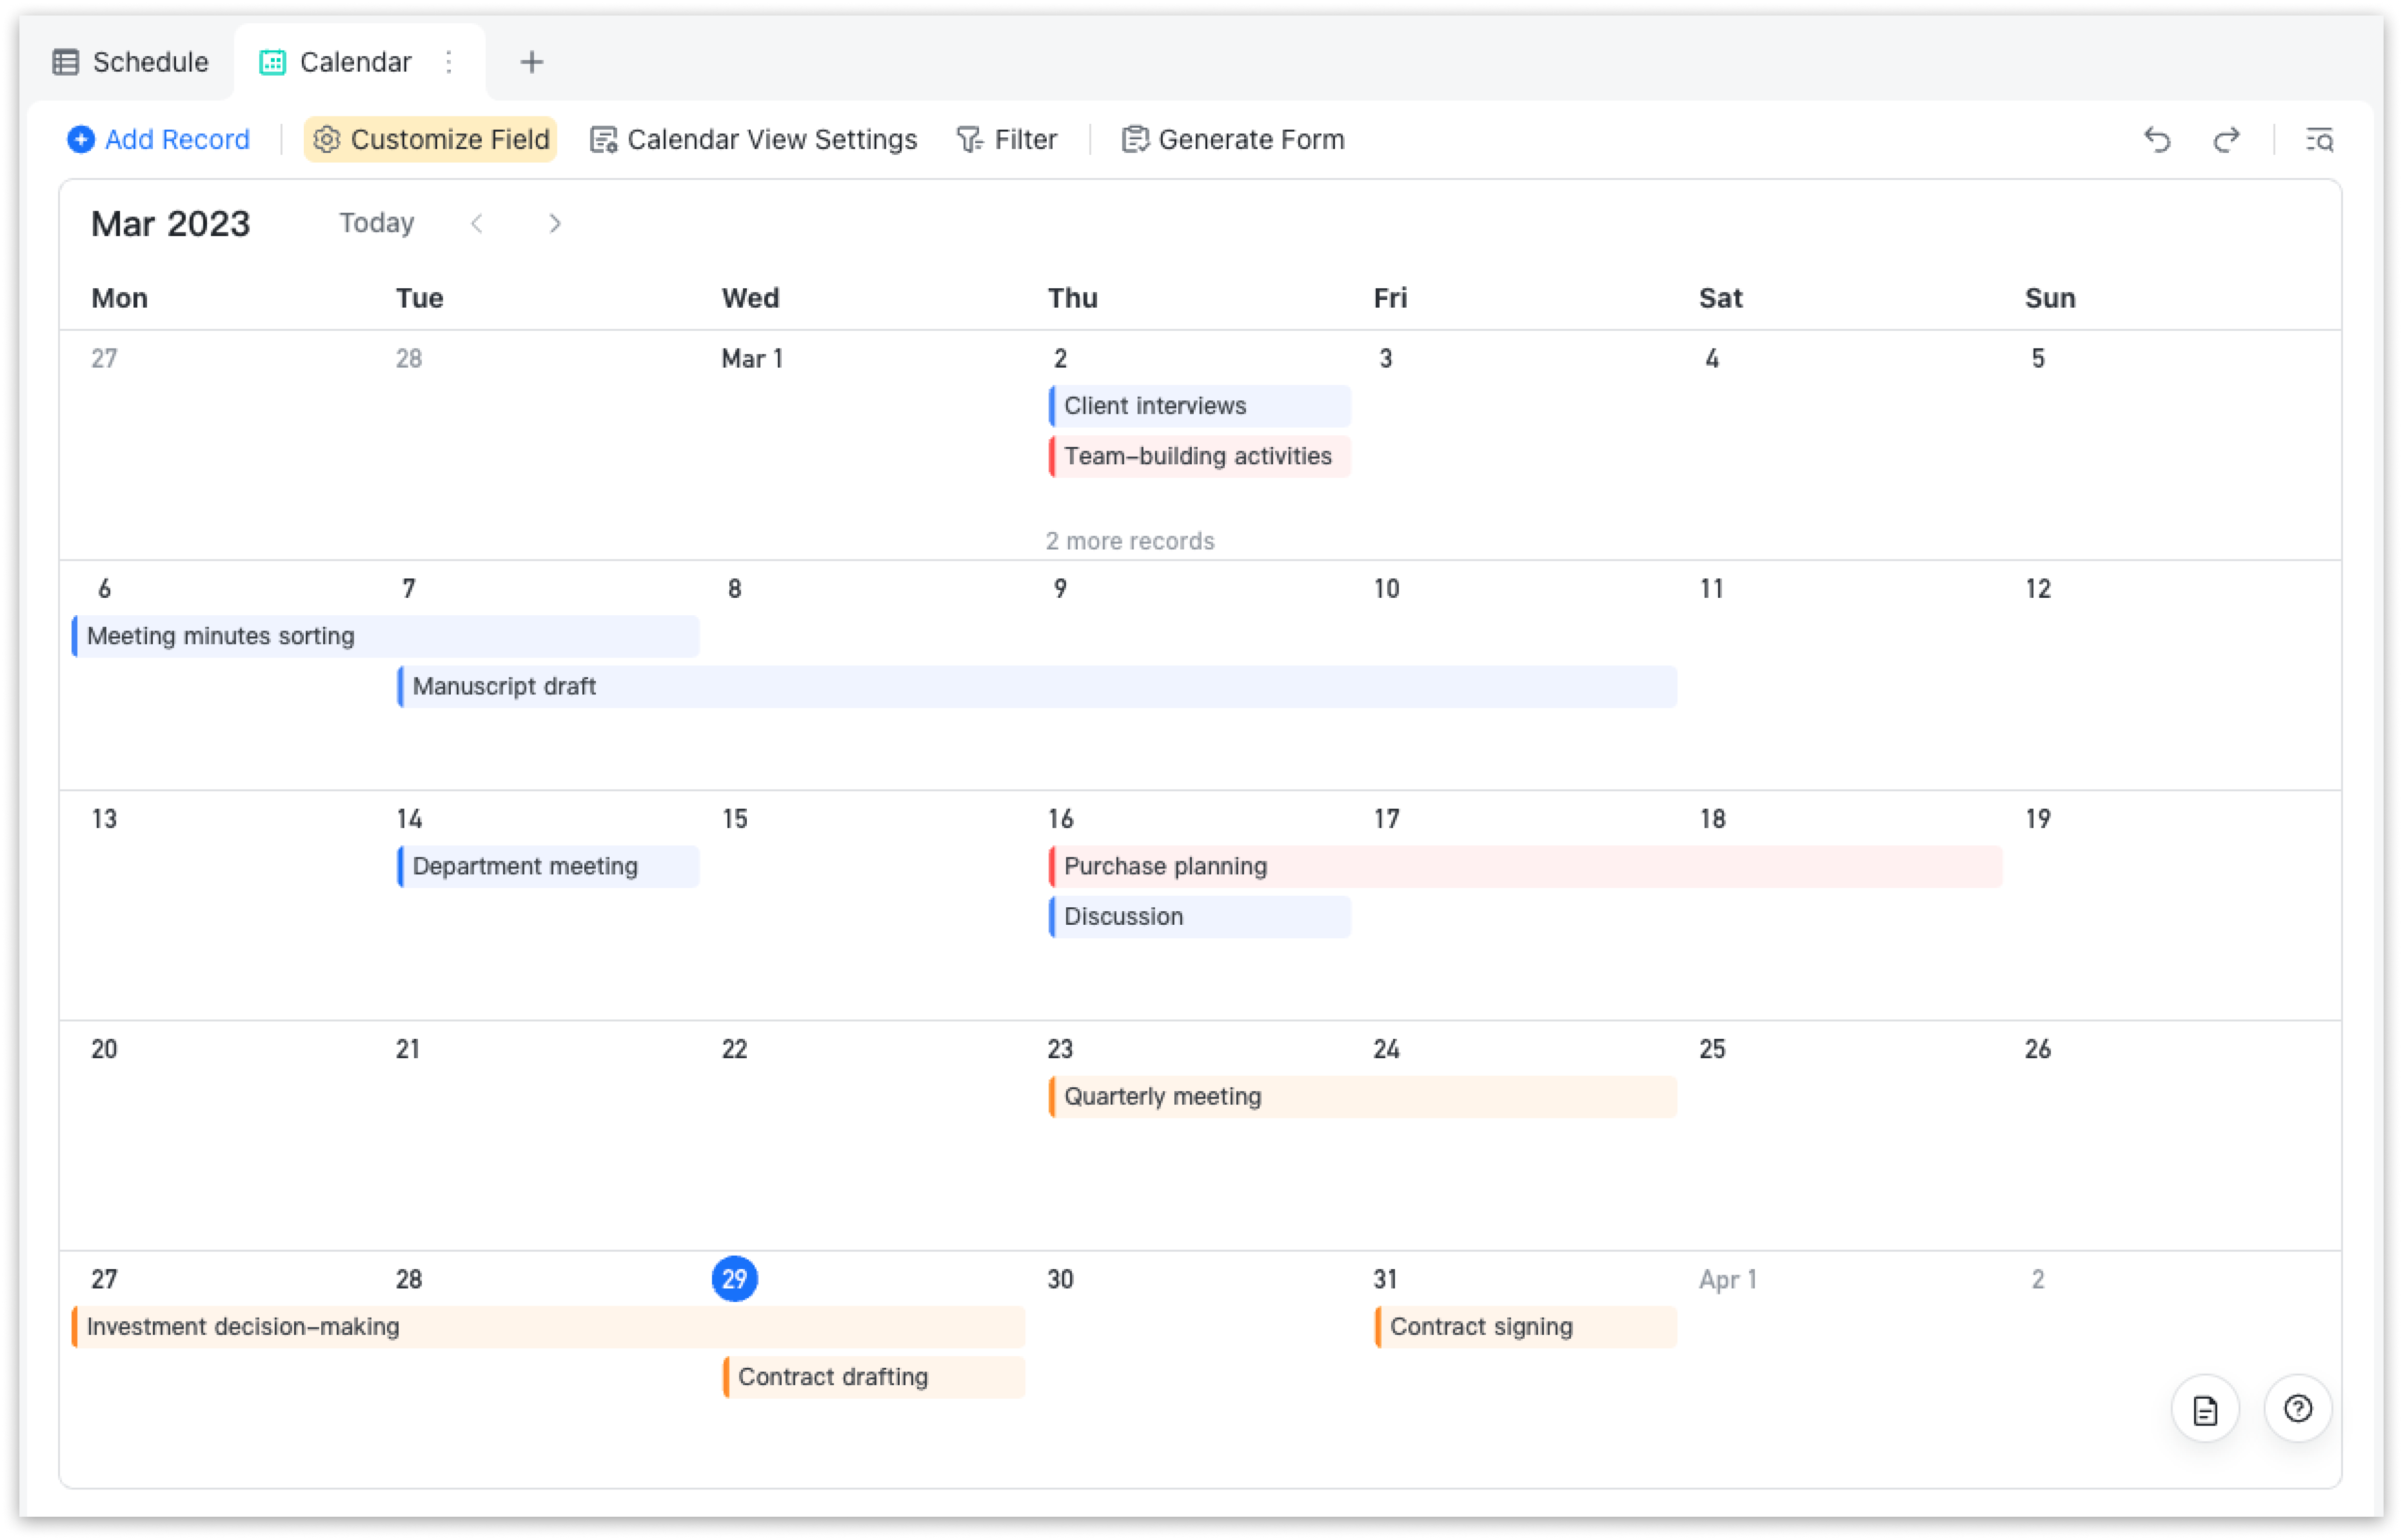The width and height of the screenshot is (2403, 1540).
Task: Jump to Today in the calendar
Action: tap(376, 223)
